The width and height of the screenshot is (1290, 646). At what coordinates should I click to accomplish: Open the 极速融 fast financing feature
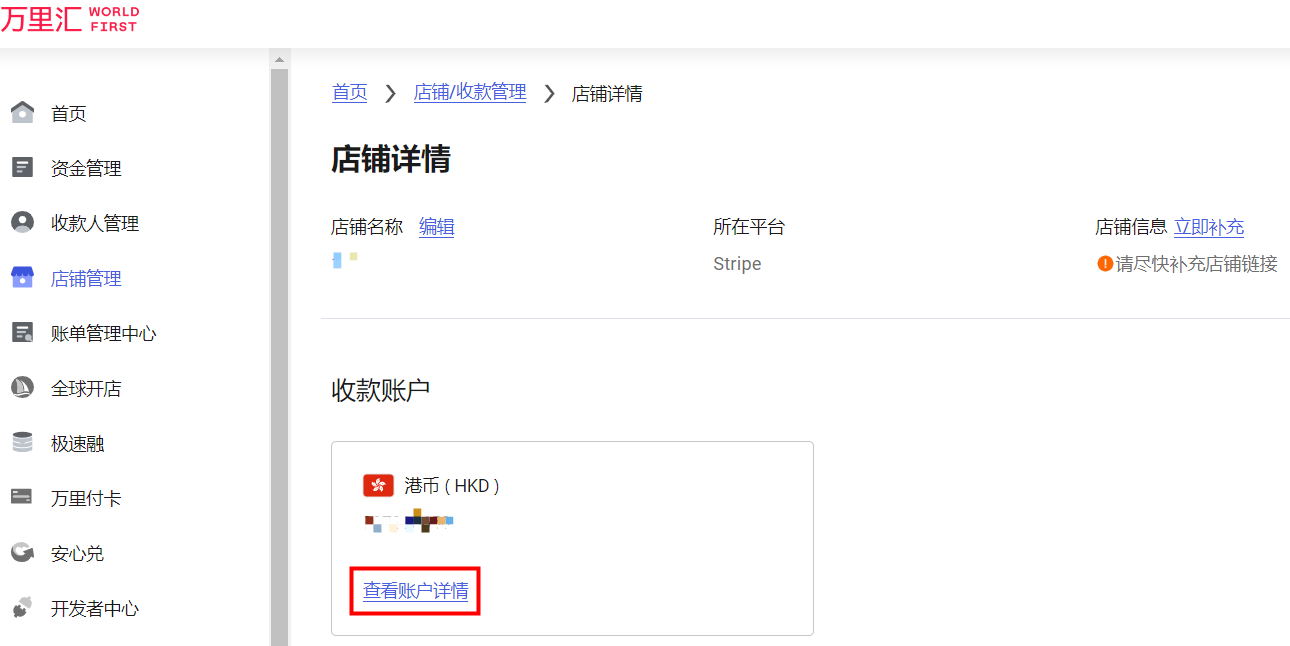click(x=22, y=442)
